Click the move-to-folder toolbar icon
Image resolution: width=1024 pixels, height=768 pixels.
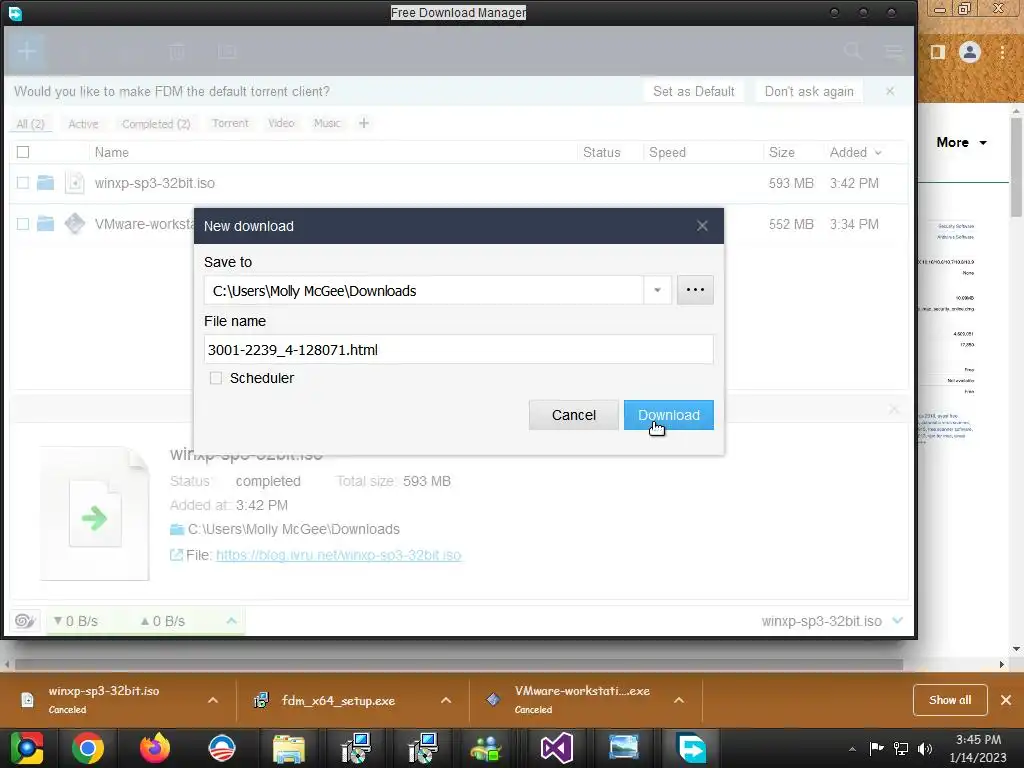pyautogui.click(x=227, y=52)
